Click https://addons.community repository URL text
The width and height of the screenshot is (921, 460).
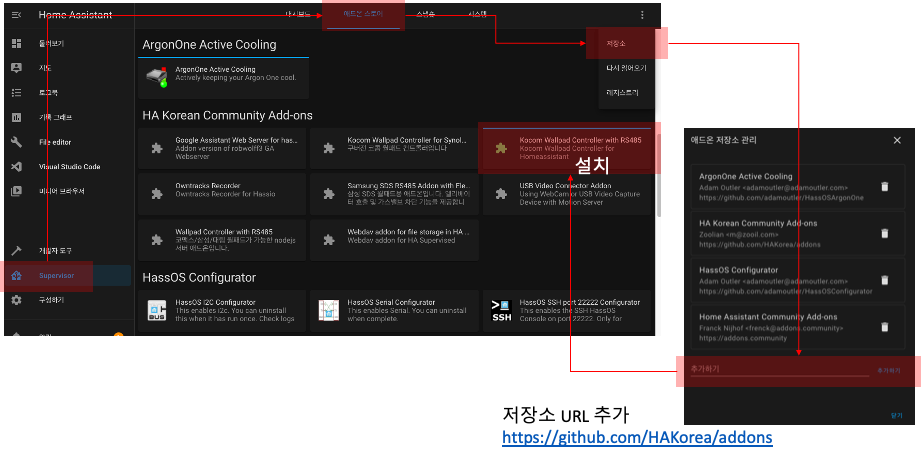click(743, 338)
